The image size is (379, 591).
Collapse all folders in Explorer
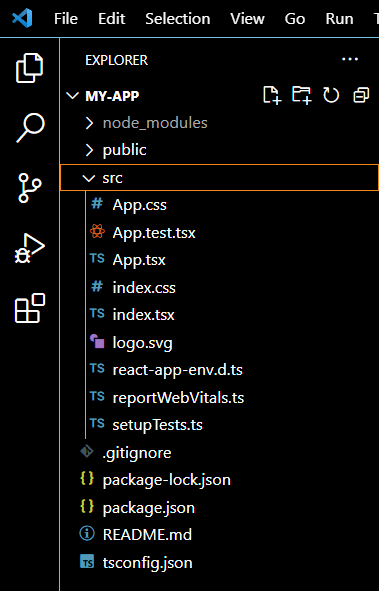361,95
